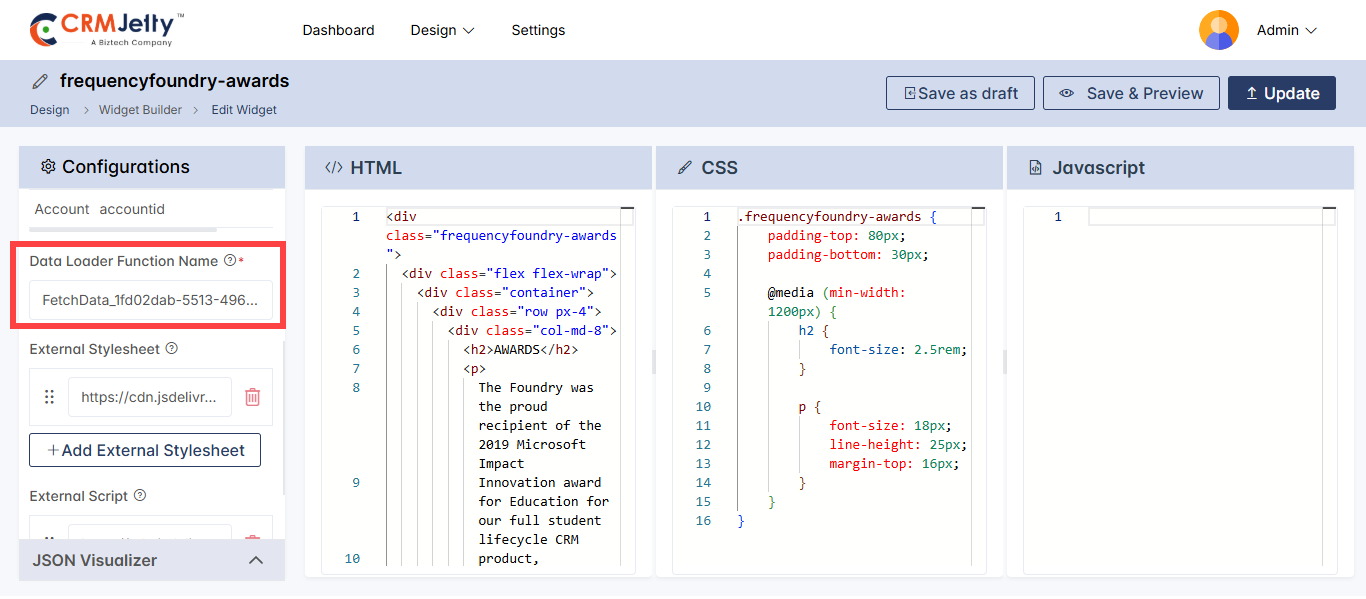1366x599 pixels.
Task: Go to the Dashboard menu item
Action: [338, 30]
